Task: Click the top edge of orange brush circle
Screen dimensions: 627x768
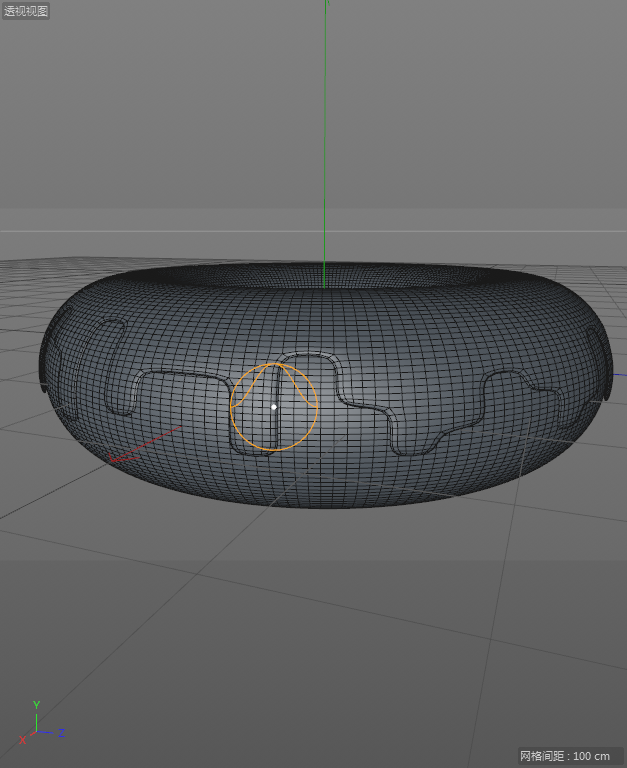Action: click(274, 363)
